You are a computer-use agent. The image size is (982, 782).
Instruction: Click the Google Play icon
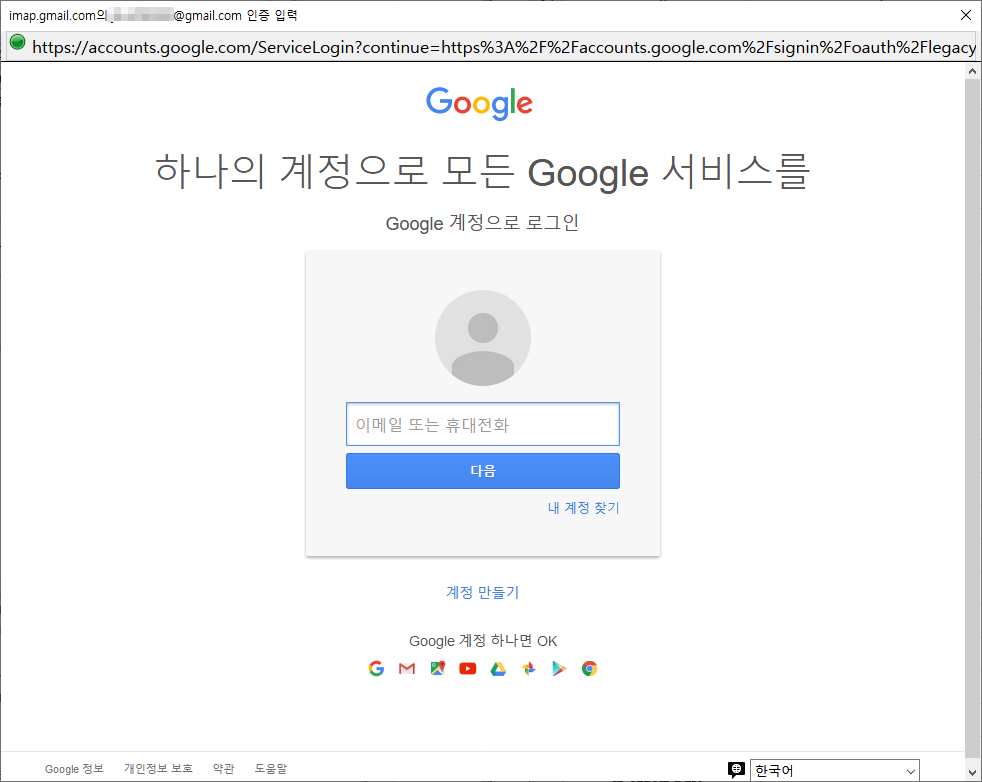(559, 669)
